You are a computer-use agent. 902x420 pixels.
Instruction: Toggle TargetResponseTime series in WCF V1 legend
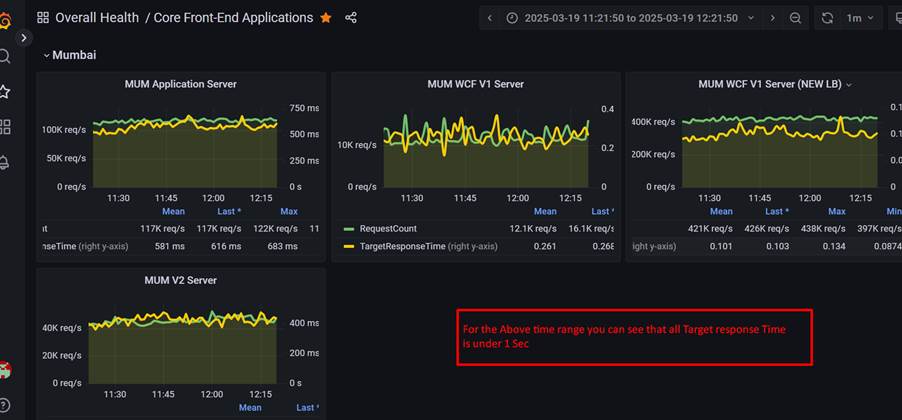point(402,246)
